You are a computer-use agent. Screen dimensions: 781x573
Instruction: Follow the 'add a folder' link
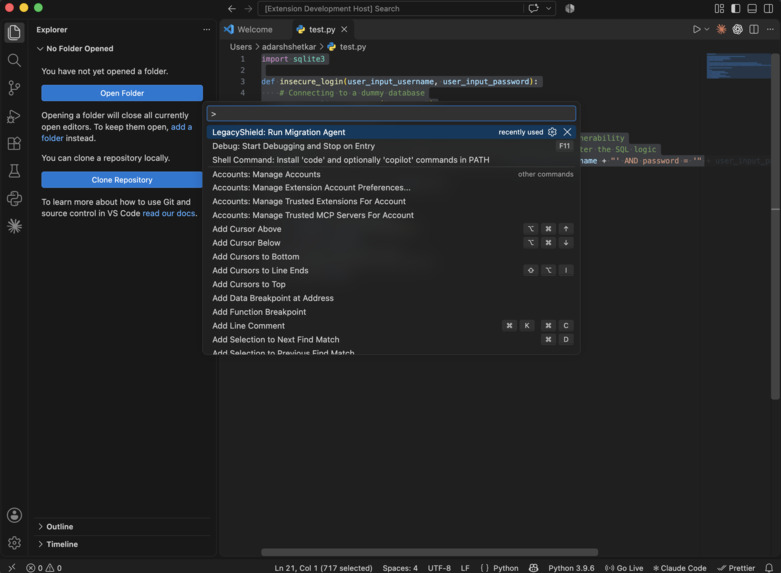coord(181,127)
